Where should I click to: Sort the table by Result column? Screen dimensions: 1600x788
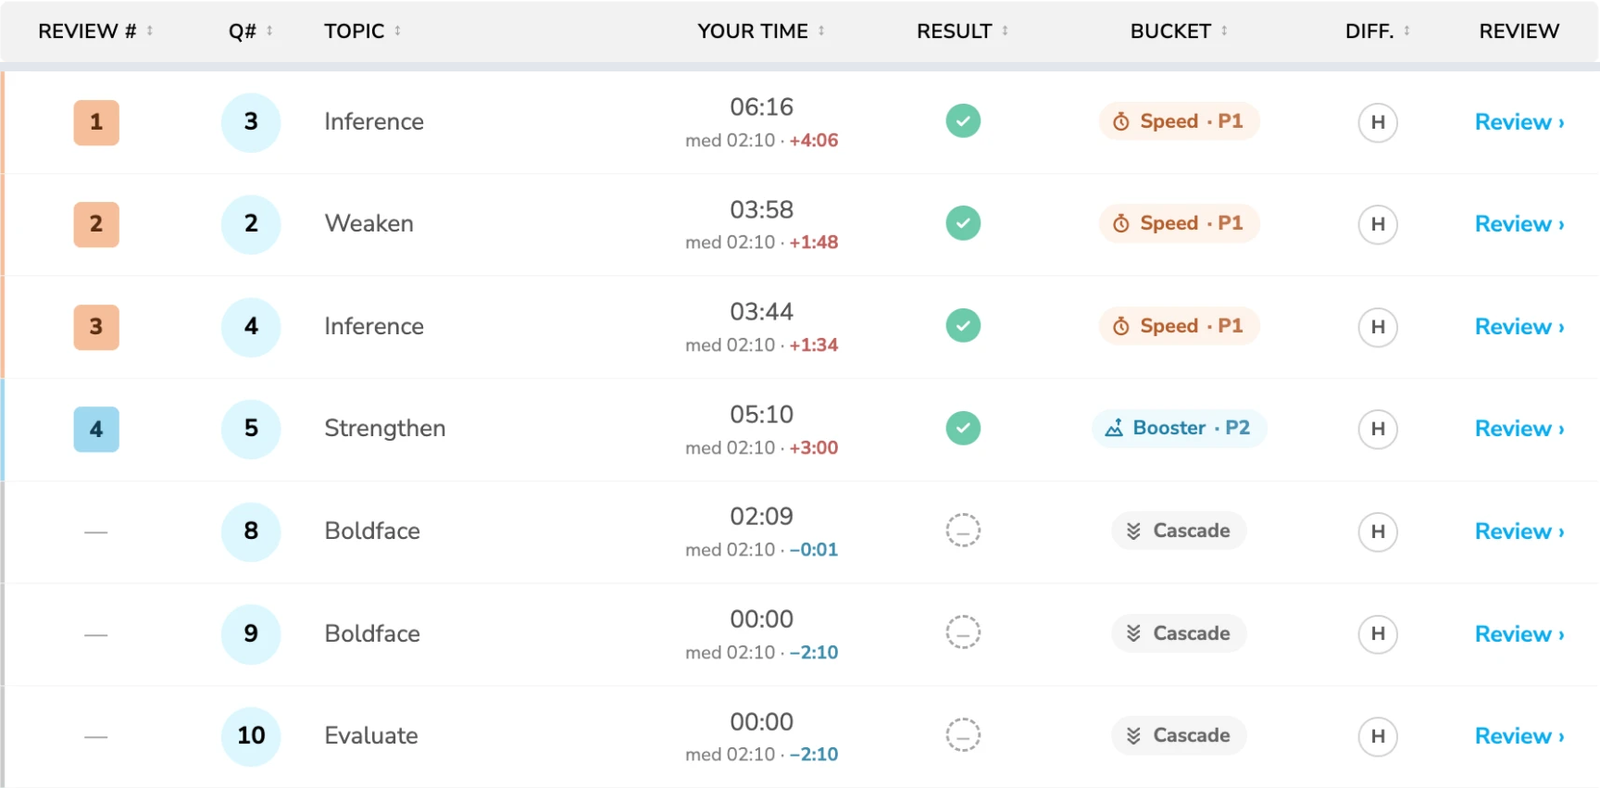coord(962,31)
